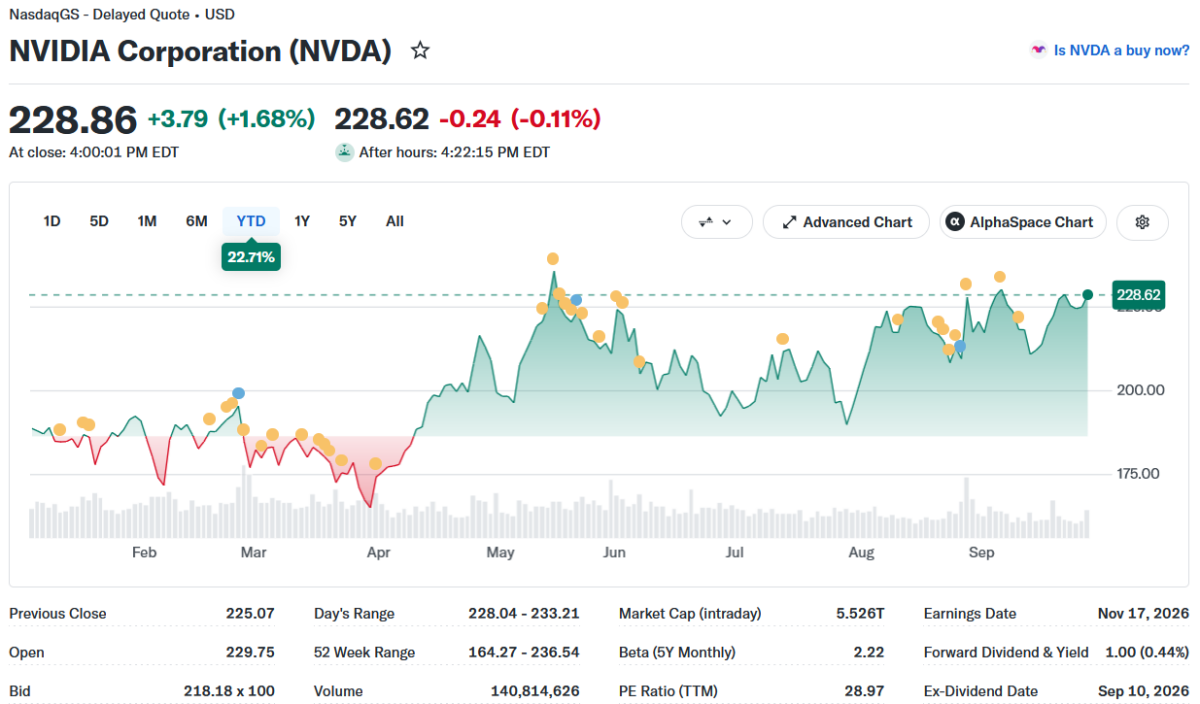Select the 5D time range
The width and height of the screenshot is (1200, 704).
tap(99, 221)
